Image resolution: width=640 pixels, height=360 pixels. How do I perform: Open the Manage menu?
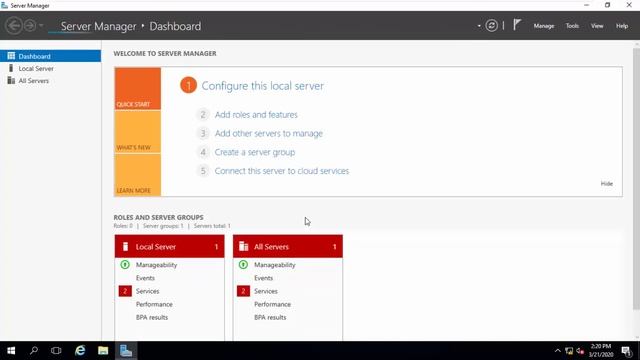(x=544, y=26)
